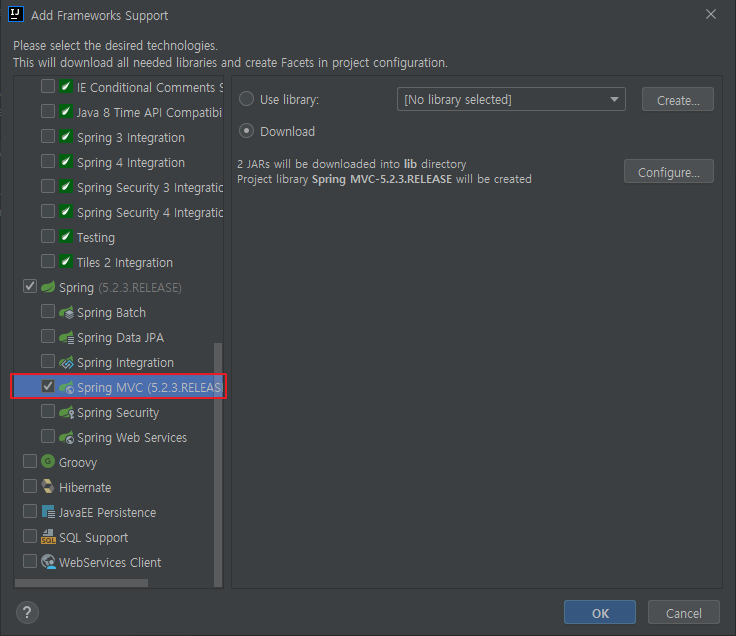
Task: Select the Download radio button
Action: click(x=246, y=130)
